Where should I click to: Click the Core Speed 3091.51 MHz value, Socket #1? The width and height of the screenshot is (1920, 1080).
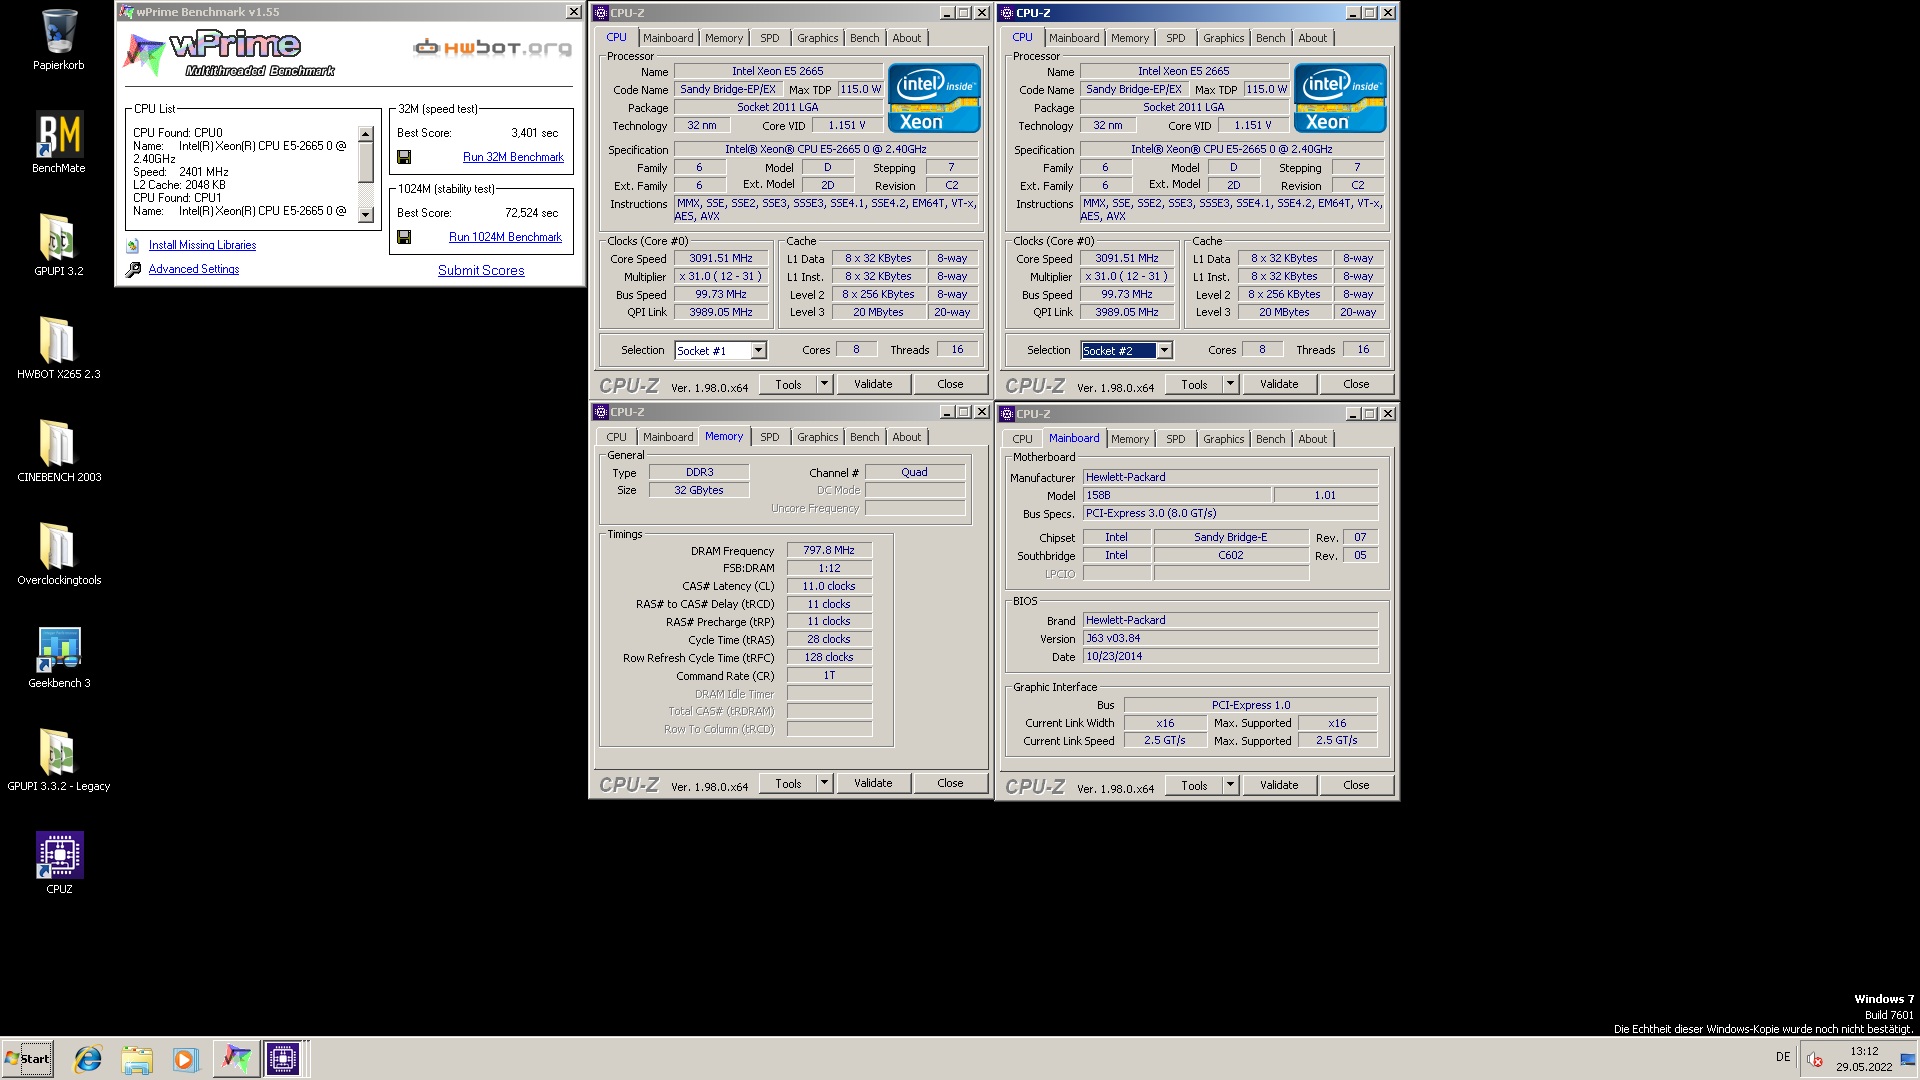720,258
